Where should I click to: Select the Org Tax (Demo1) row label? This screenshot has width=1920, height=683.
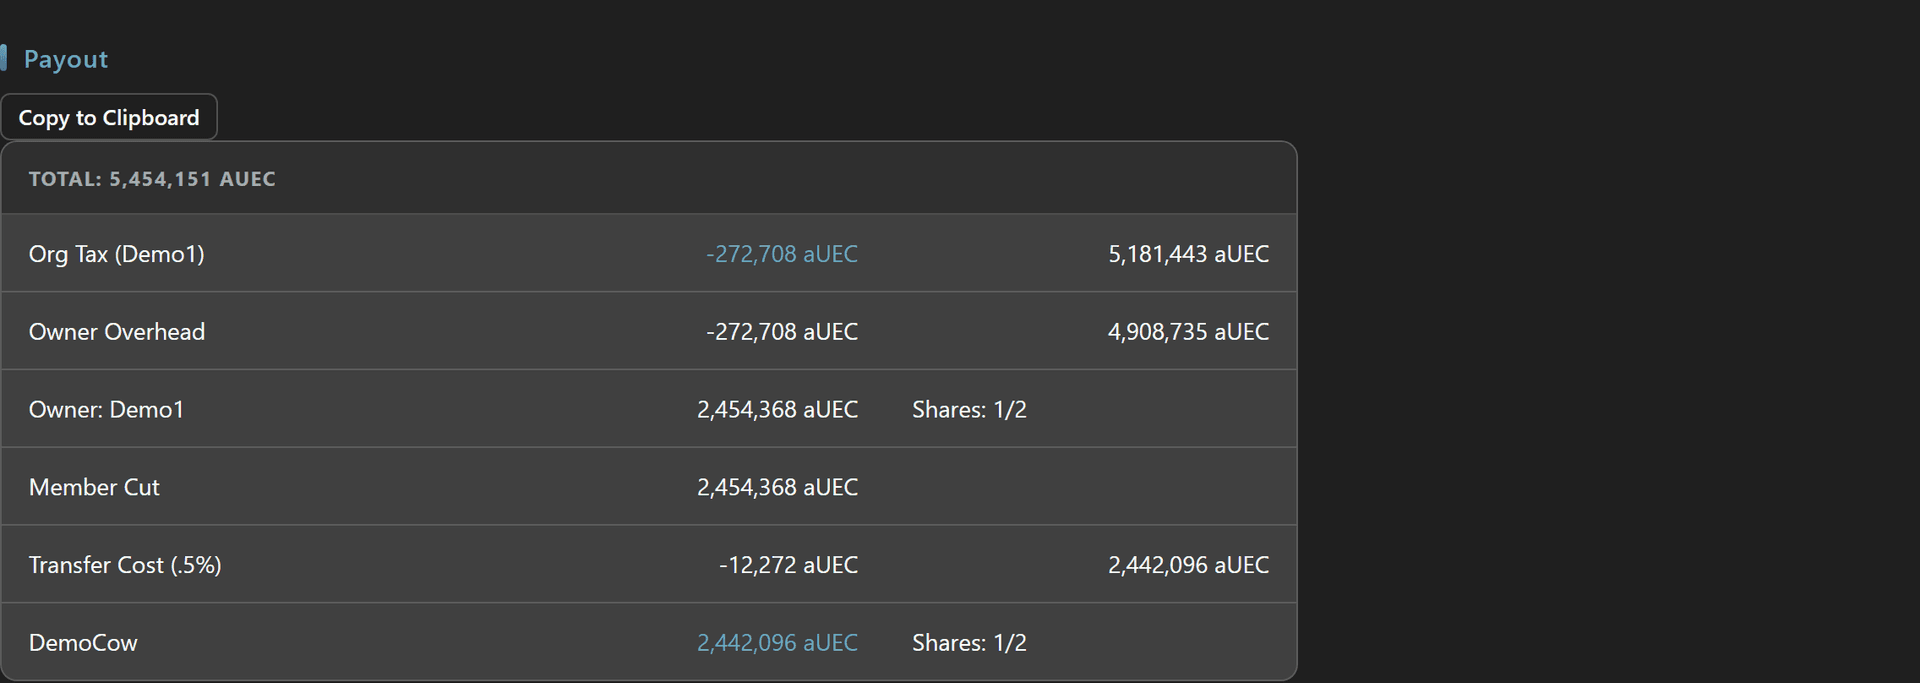tap(117, 254)
